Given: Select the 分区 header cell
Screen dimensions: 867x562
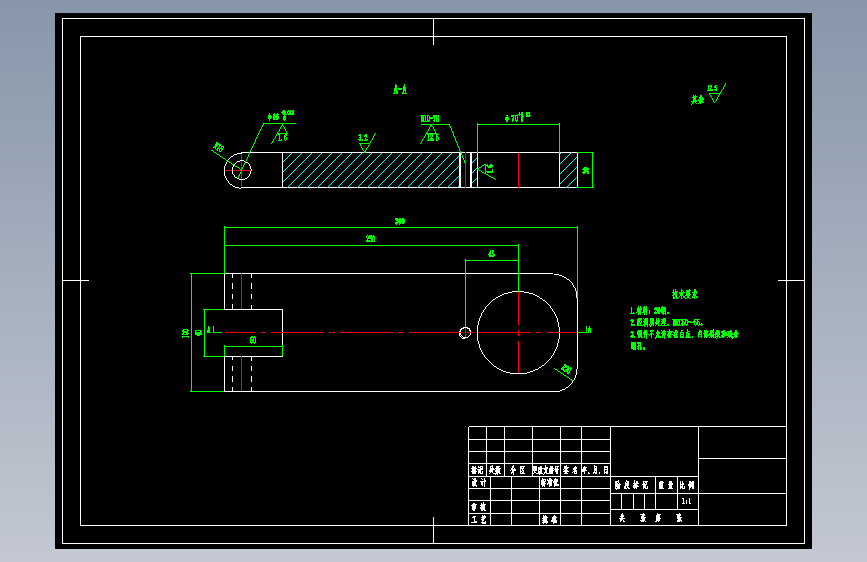Looking at the screenshot, I should coord(518,470).
